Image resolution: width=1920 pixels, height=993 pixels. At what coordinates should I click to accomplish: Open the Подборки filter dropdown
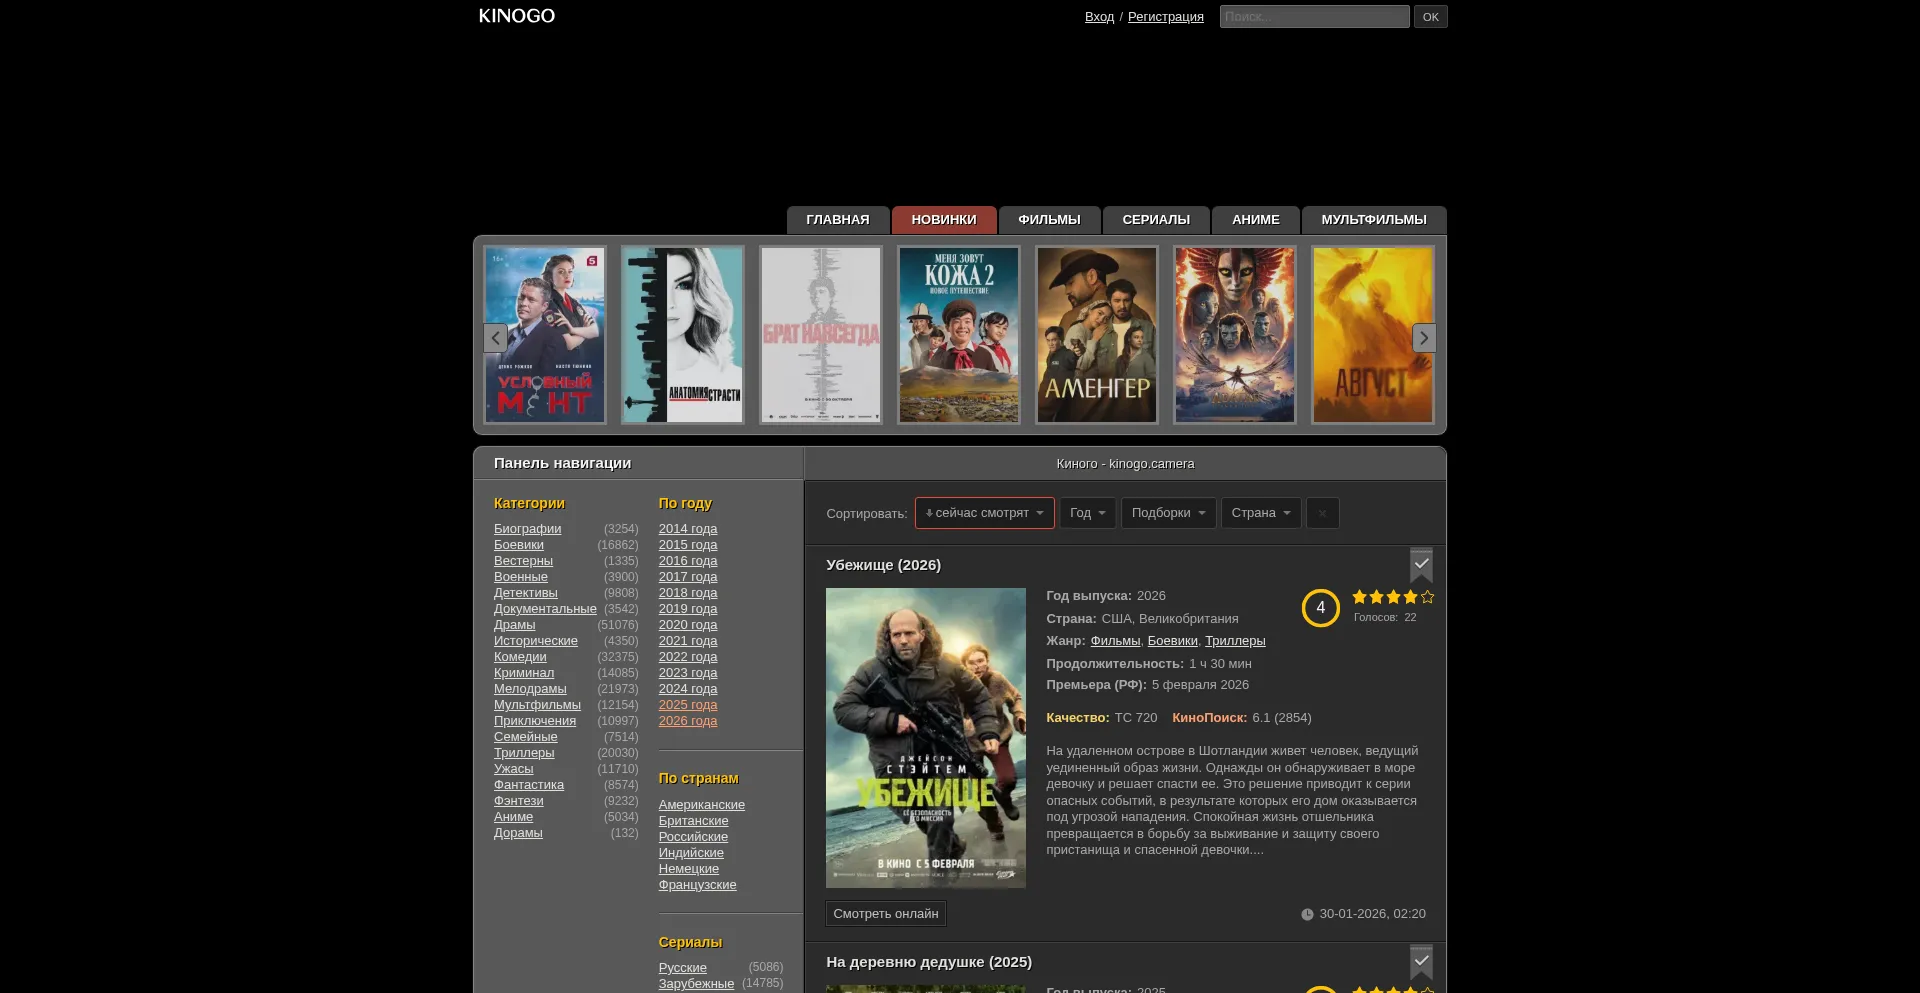pyautogui.click(x=1168, y=513)
